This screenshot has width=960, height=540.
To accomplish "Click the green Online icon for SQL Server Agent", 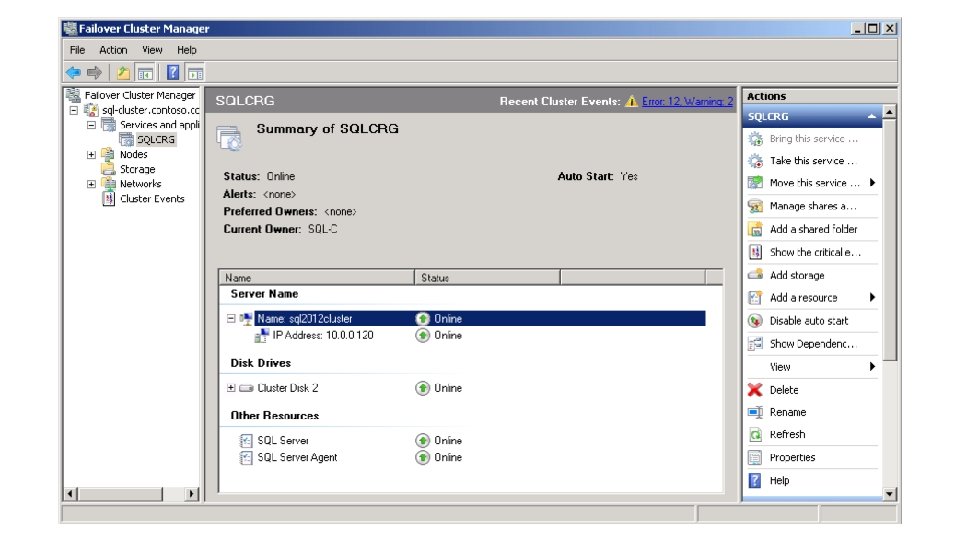I will [x=422, y=457].
